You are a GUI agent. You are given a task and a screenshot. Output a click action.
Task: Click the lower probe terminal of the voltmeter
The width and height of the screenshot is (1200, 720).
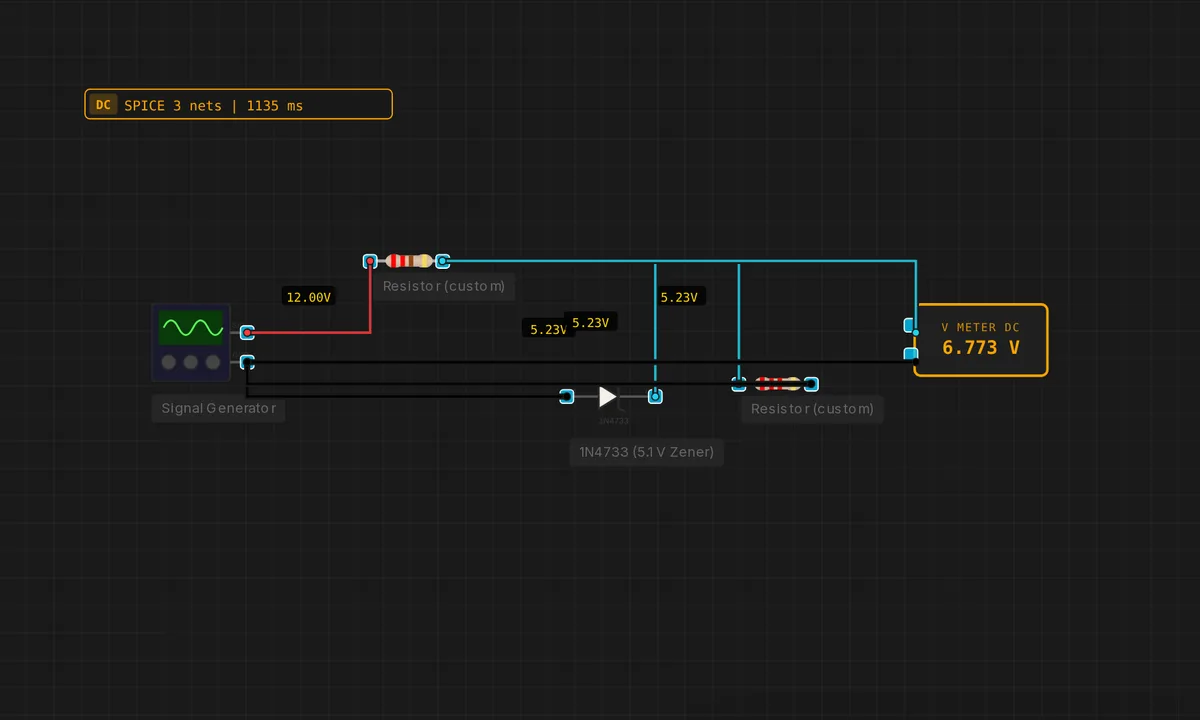click(x=910, y=354)
